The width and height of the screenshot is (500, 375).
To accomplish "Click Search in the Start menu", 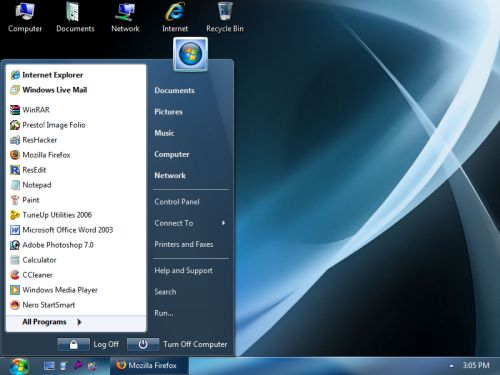I will coord(165,292).
